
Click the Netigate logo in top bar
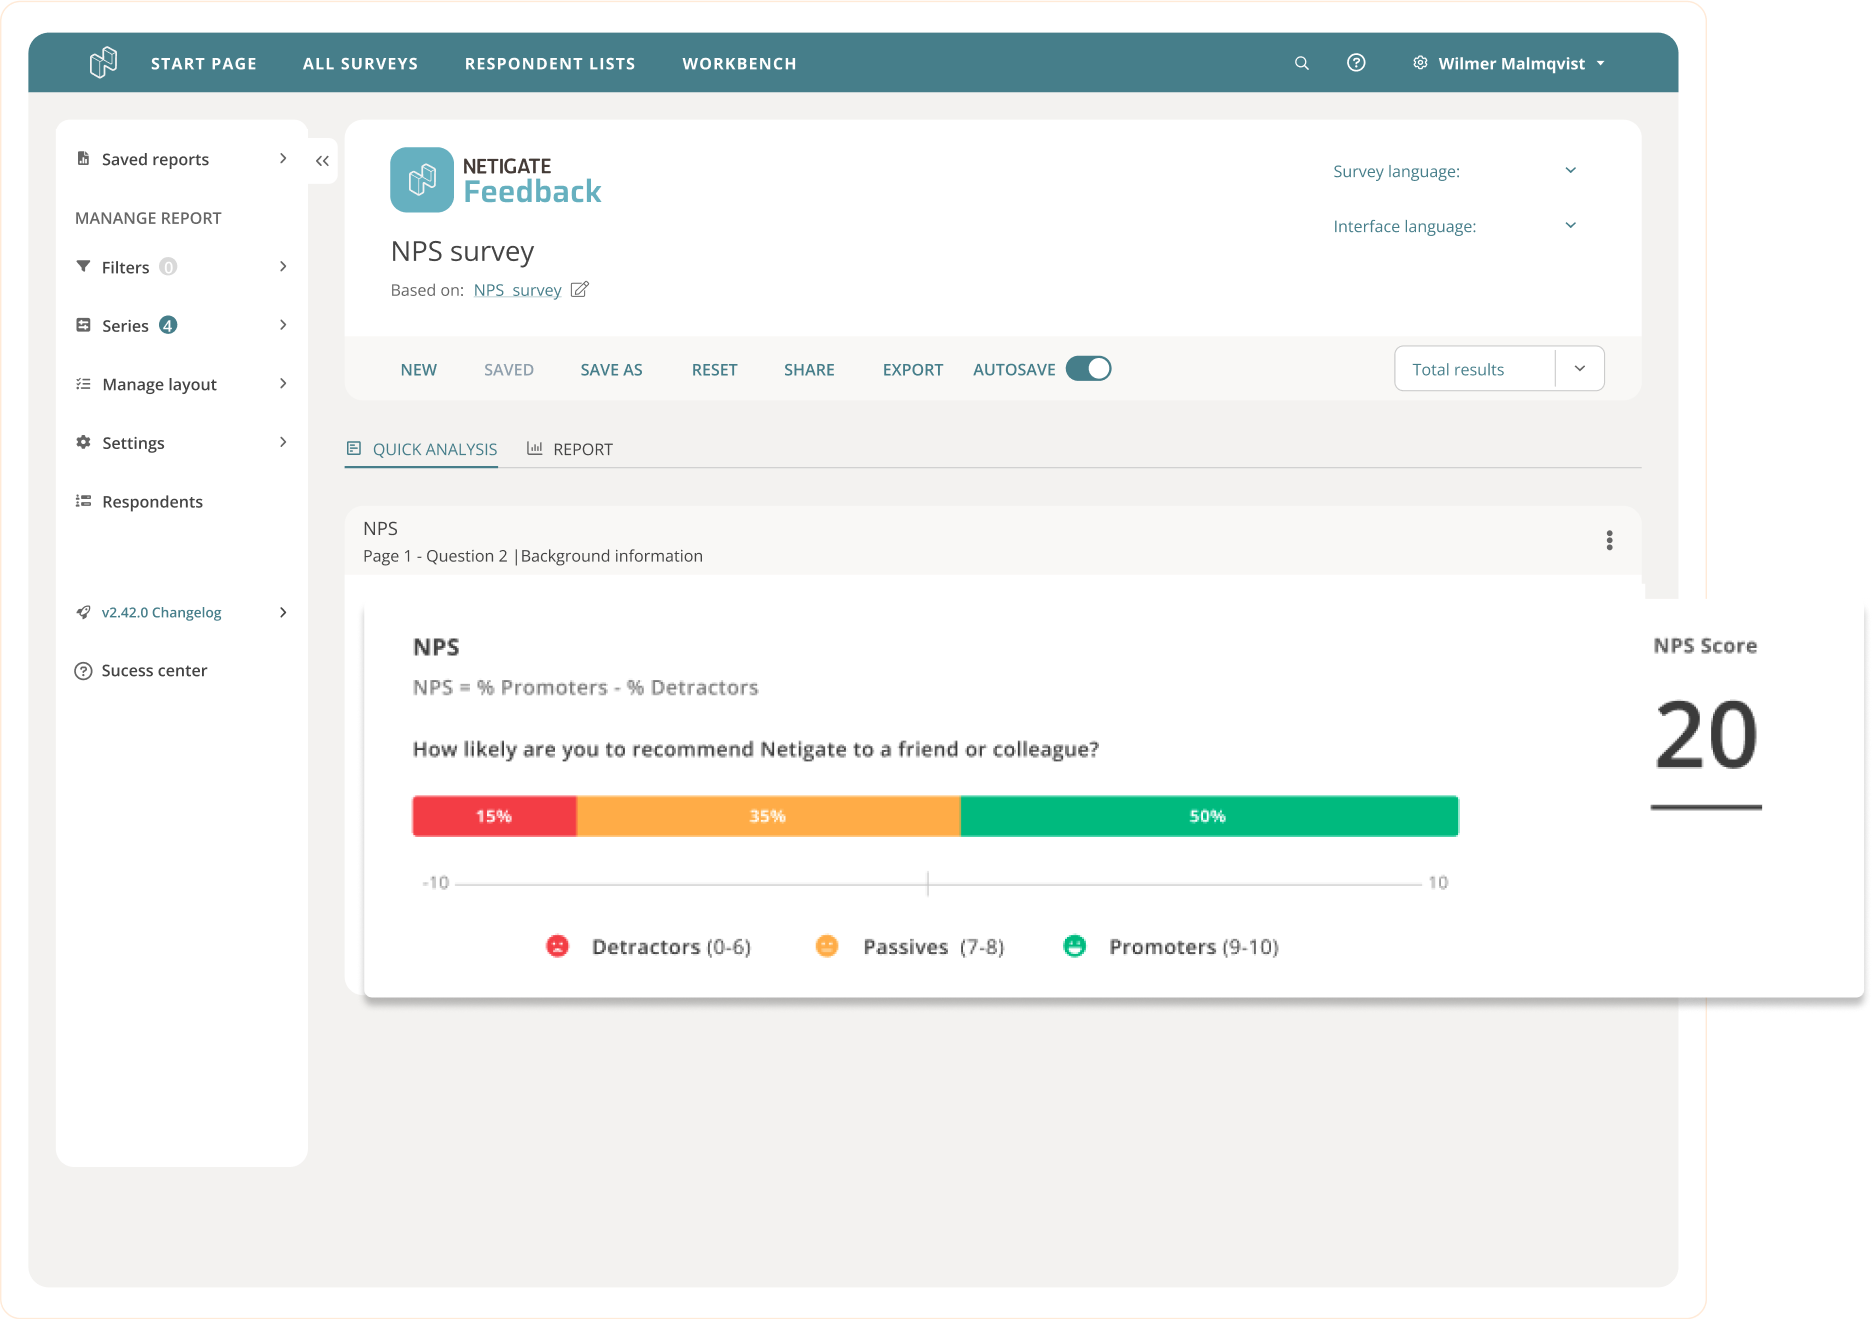(103, 63)
